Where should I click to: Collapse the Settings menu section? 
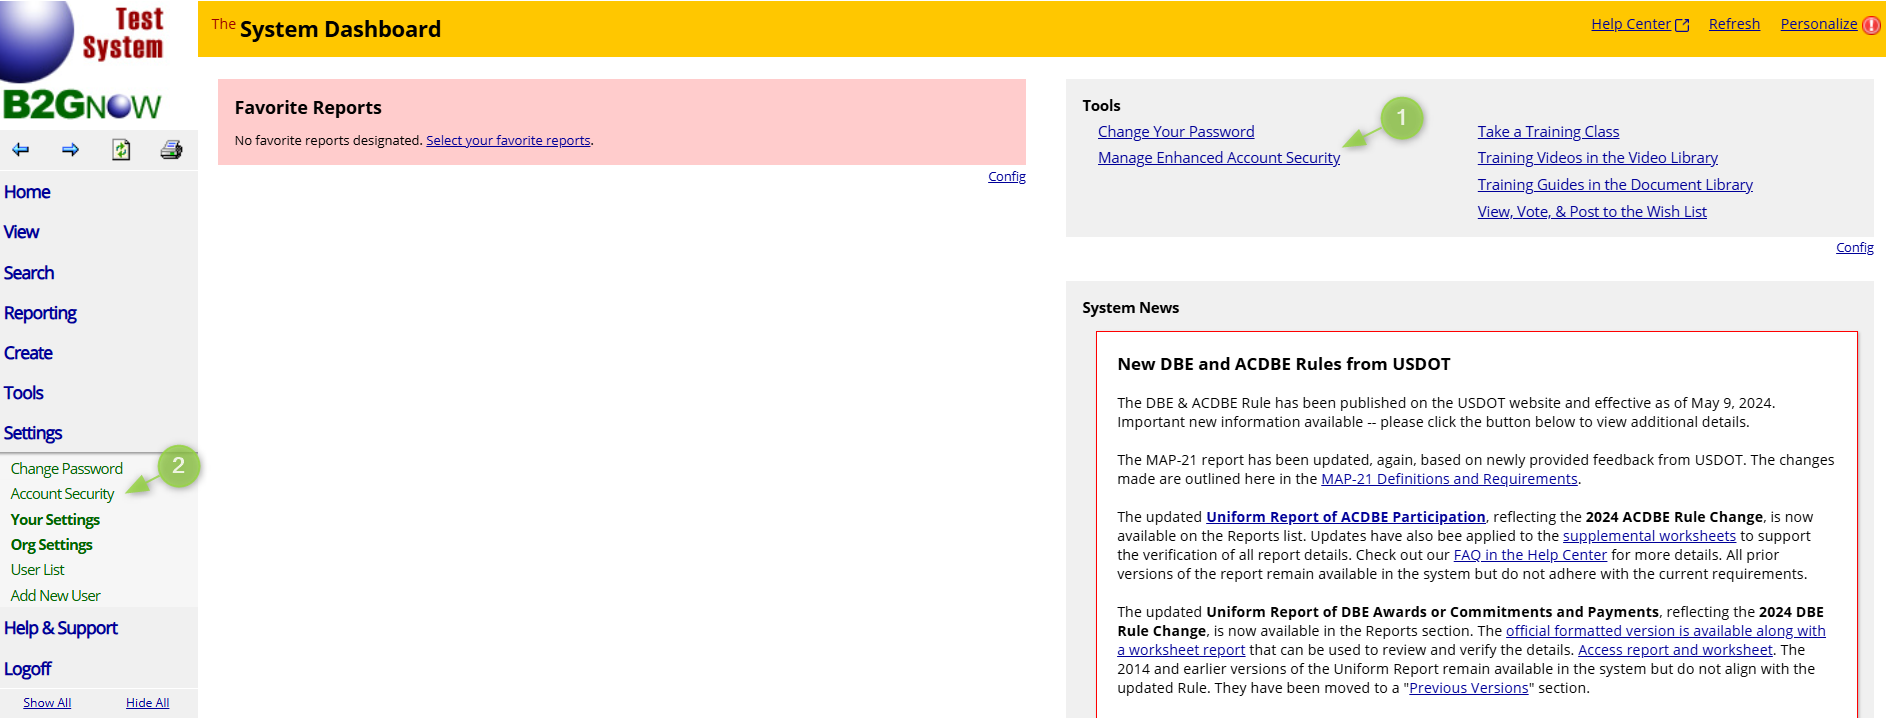click(33, 433)
